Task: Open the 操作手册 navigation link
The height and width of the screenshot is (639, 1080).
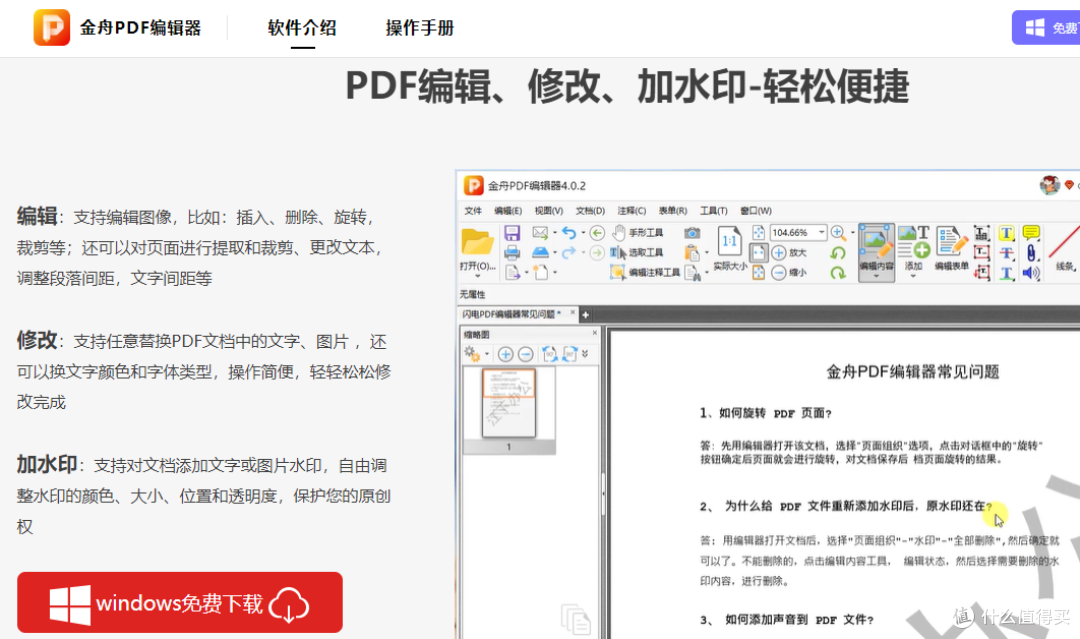Action: [419, 28]
